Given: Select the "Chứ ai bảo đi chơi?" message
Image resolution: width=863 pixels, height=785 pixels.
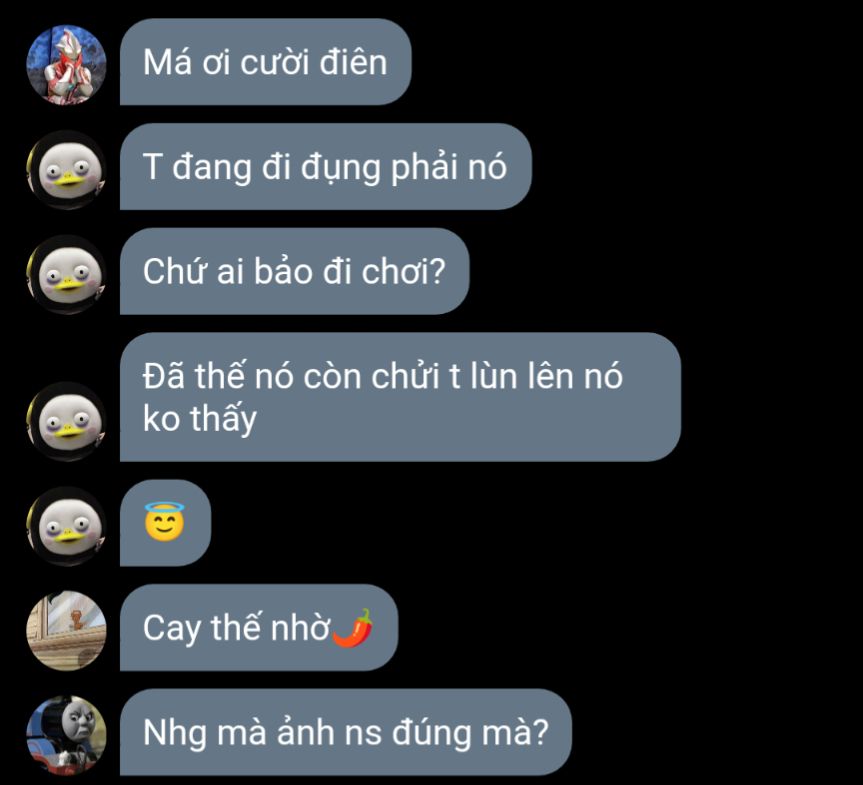Looking at the screenshot, I should pos(294,271).
